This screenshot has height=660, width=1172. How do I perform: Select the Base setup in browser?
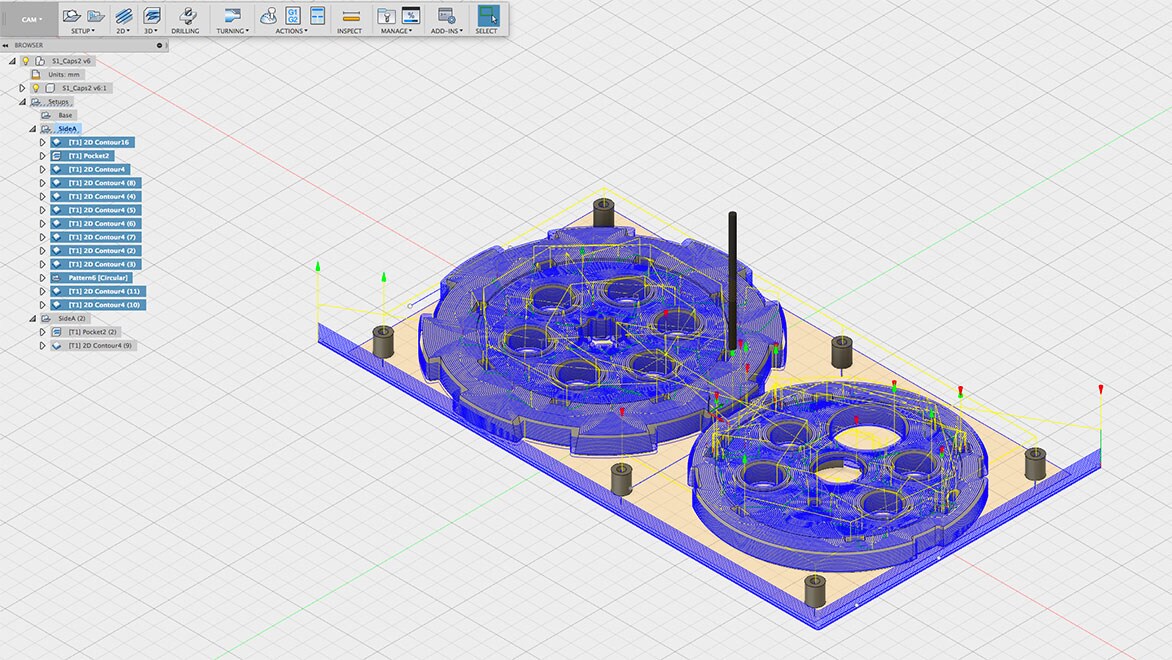pyautogui.click(x=65, y=115)
